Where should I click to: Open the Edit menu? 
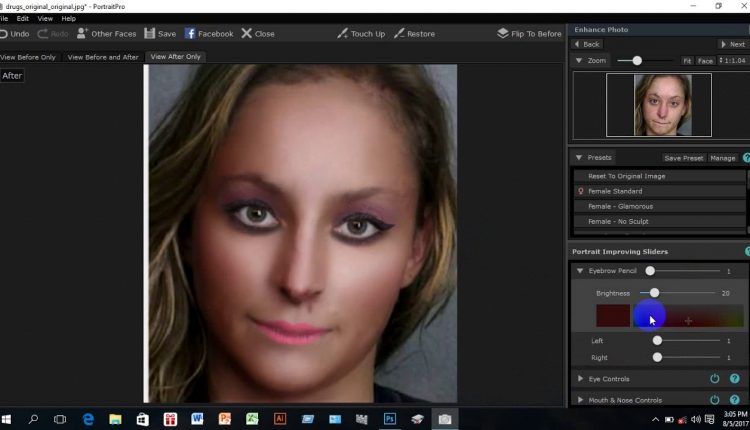click(22, 19)
